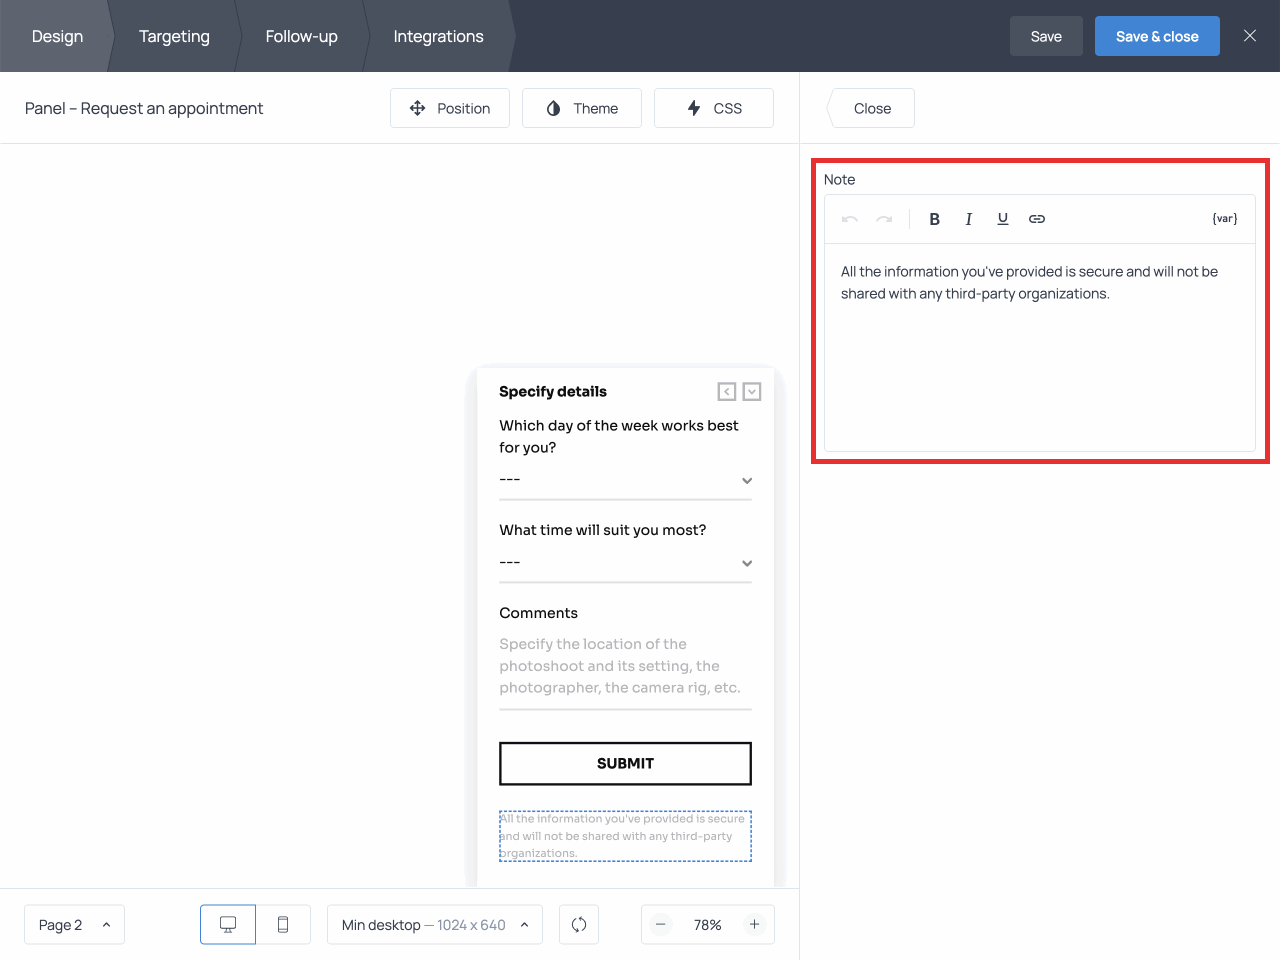Insert a {var} variable into note
The image size is (1280, 960).
[x=1224, y=219]
